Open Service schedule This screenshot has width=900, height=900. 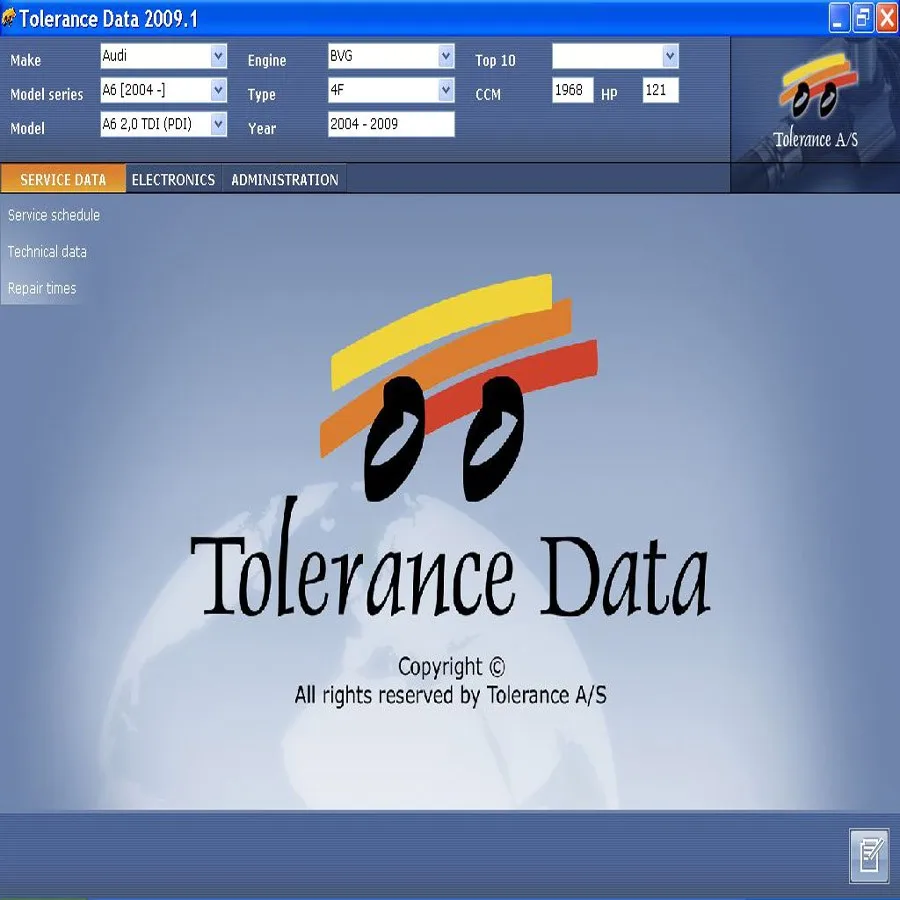tap(54, 215)
